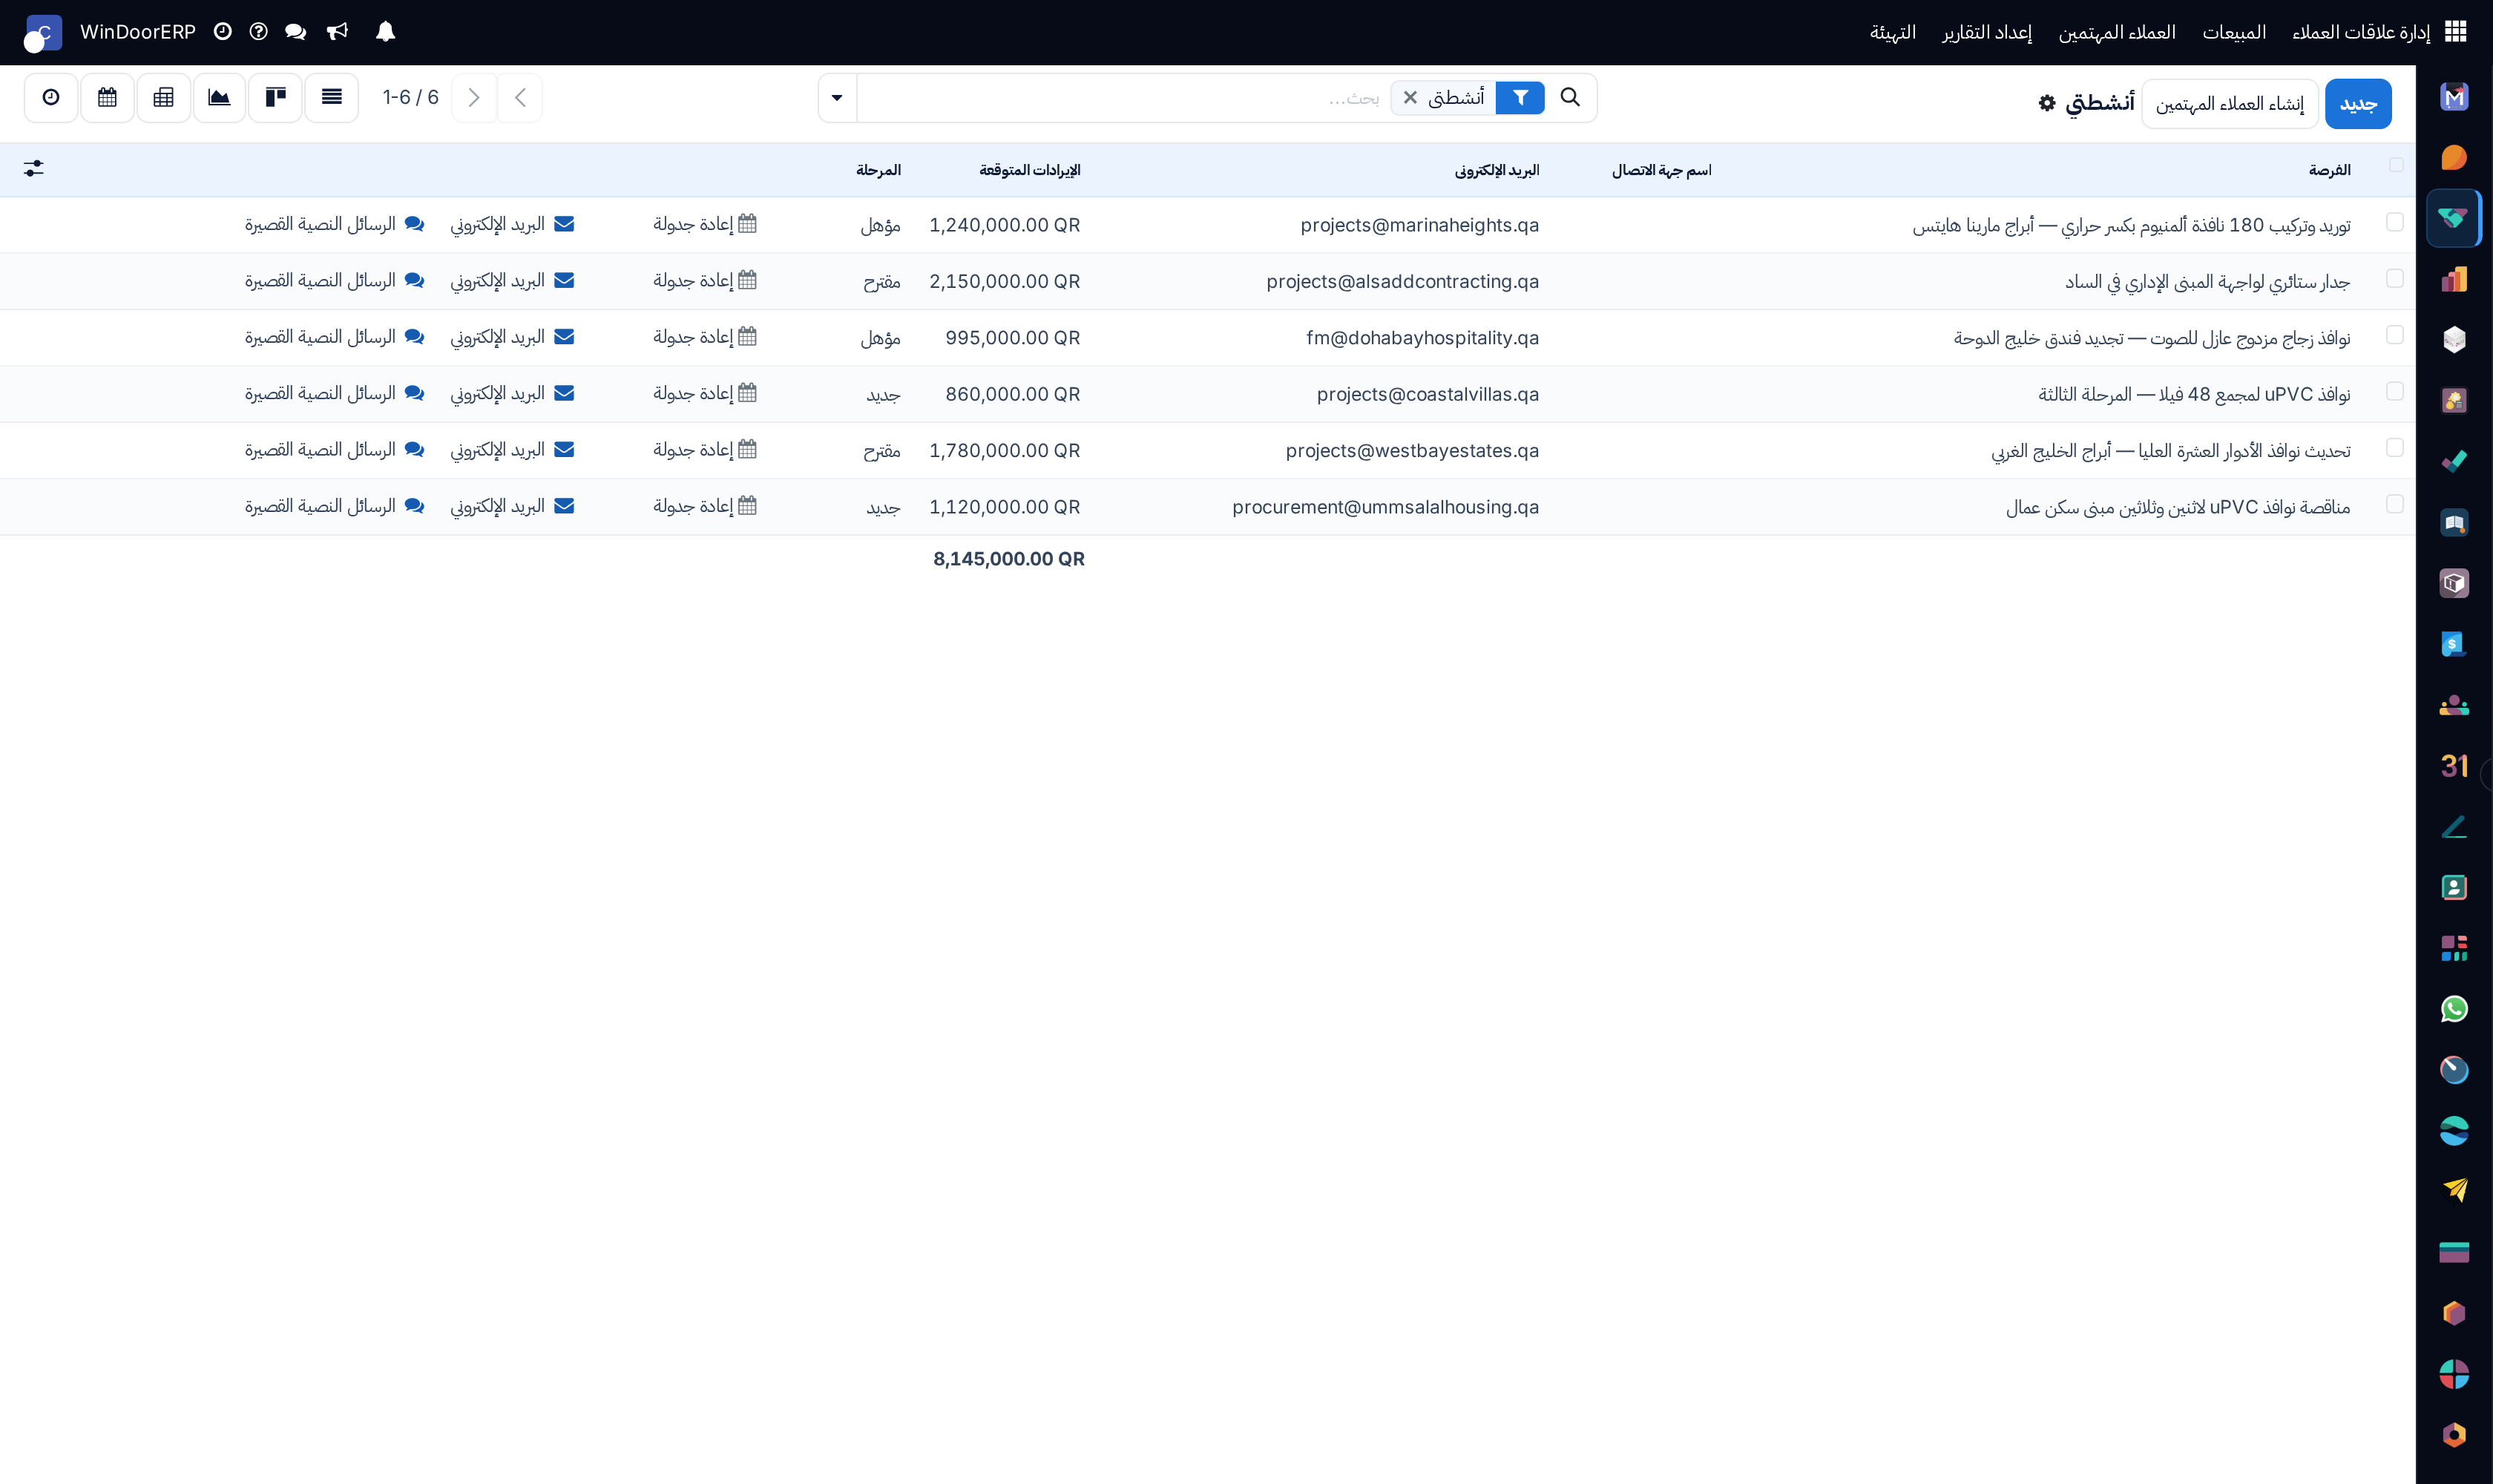Switch to calendar view icon
Viewport: 2493px width, 1484px height.
(107, 97)
